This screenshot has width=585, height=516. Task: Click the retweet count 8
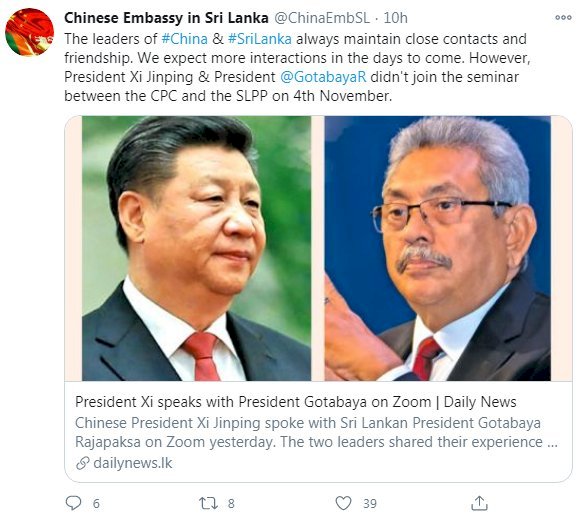point(231,503)
